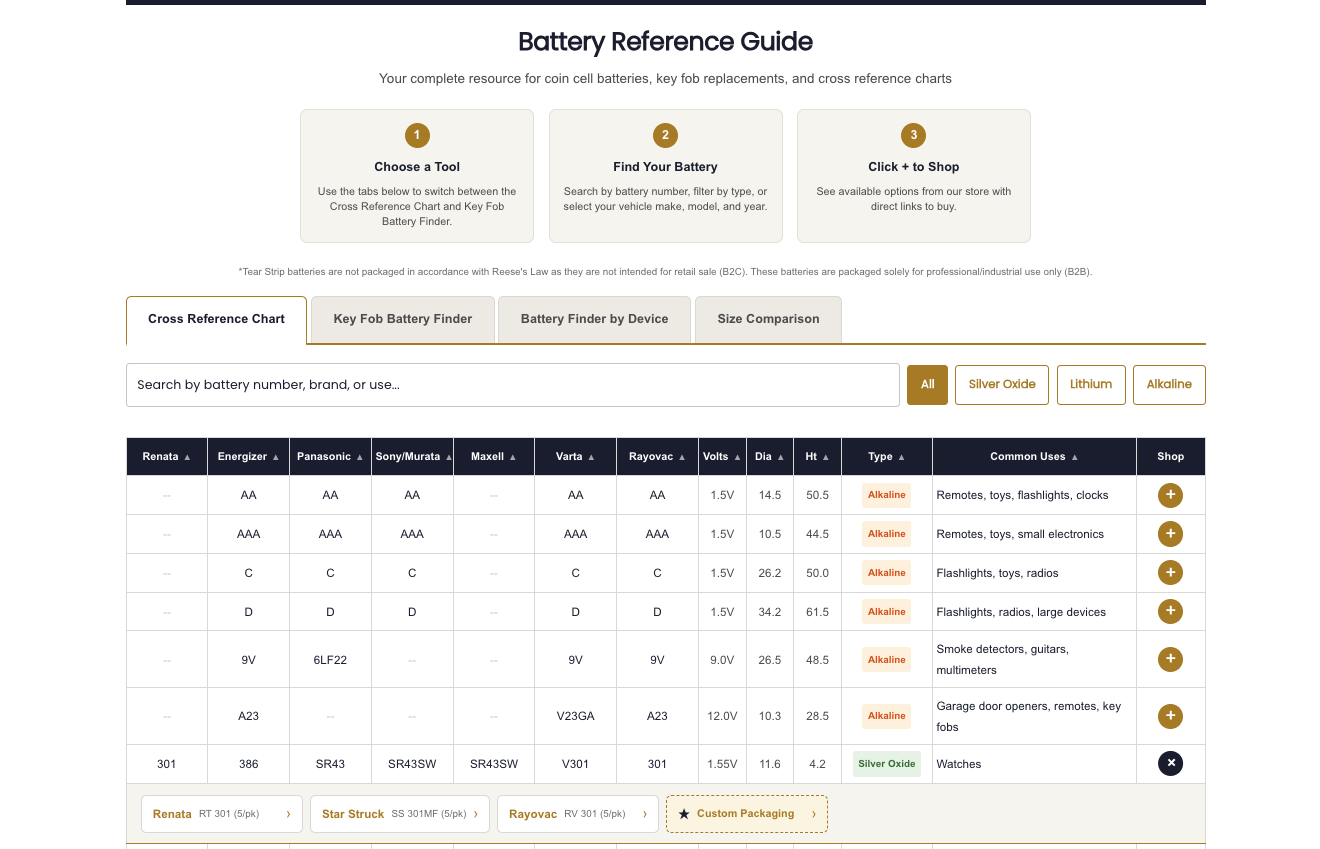Sort by the Sony/Murata column header
This screenshot has width=1320, height=849.
(412, 456)
